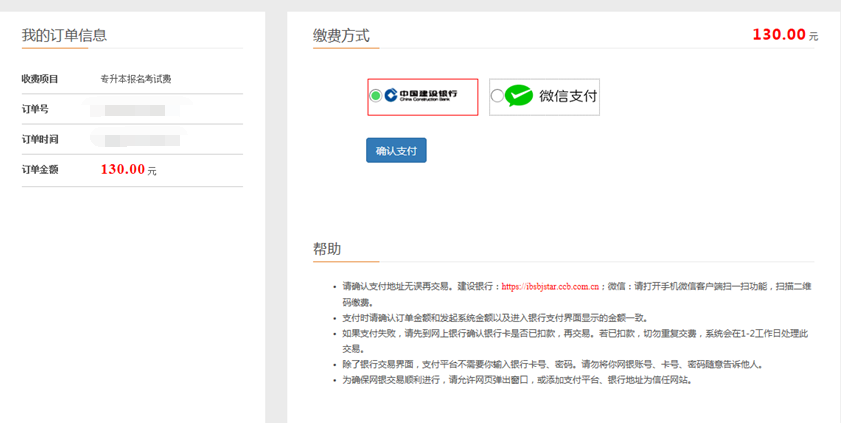Click the 收费项目 label
This screenshot has height=423, width=841.
[40, 79]
